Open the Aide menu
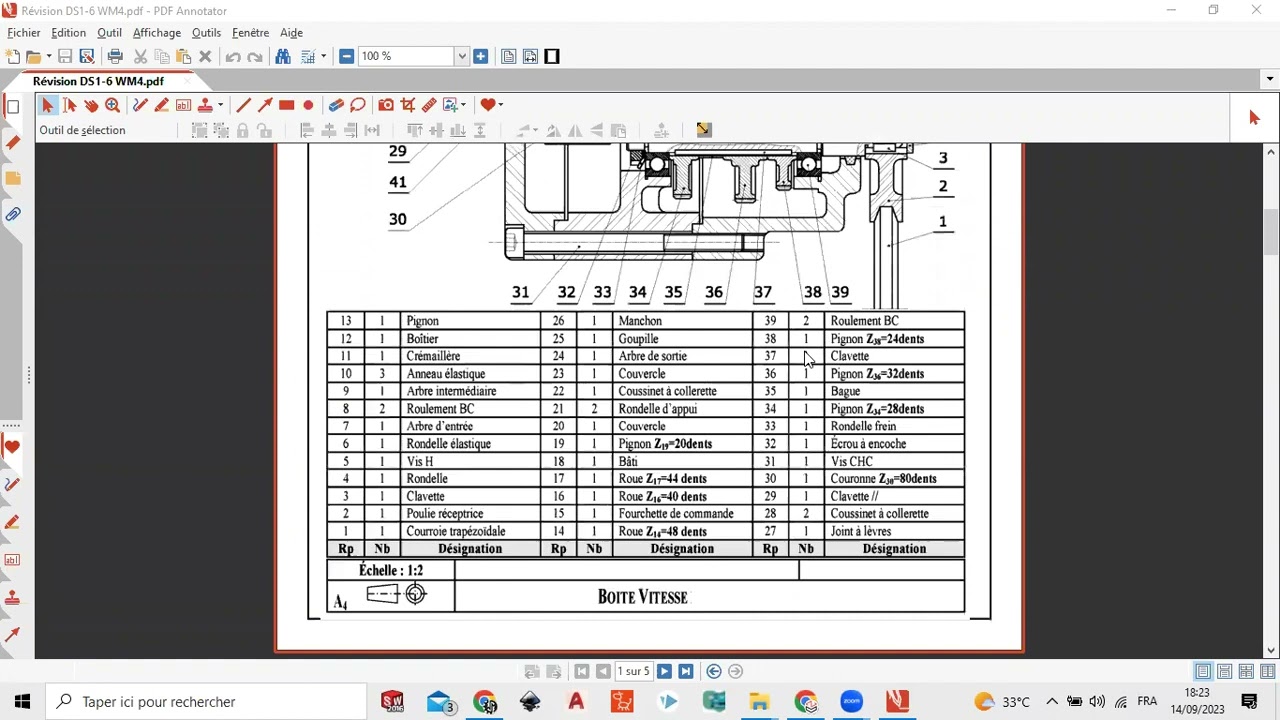Screen dimensions: 1280x720 [x=291, y=33]
